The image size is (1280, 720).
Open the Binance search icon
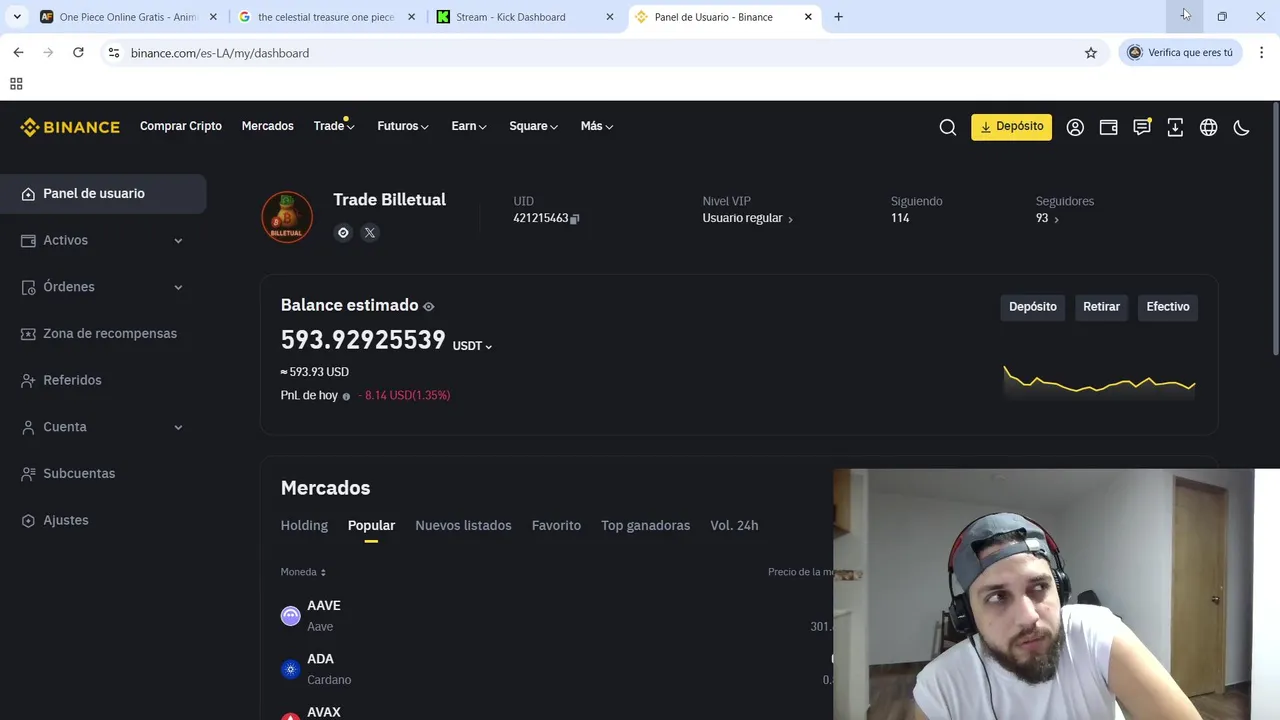[947, 127]
